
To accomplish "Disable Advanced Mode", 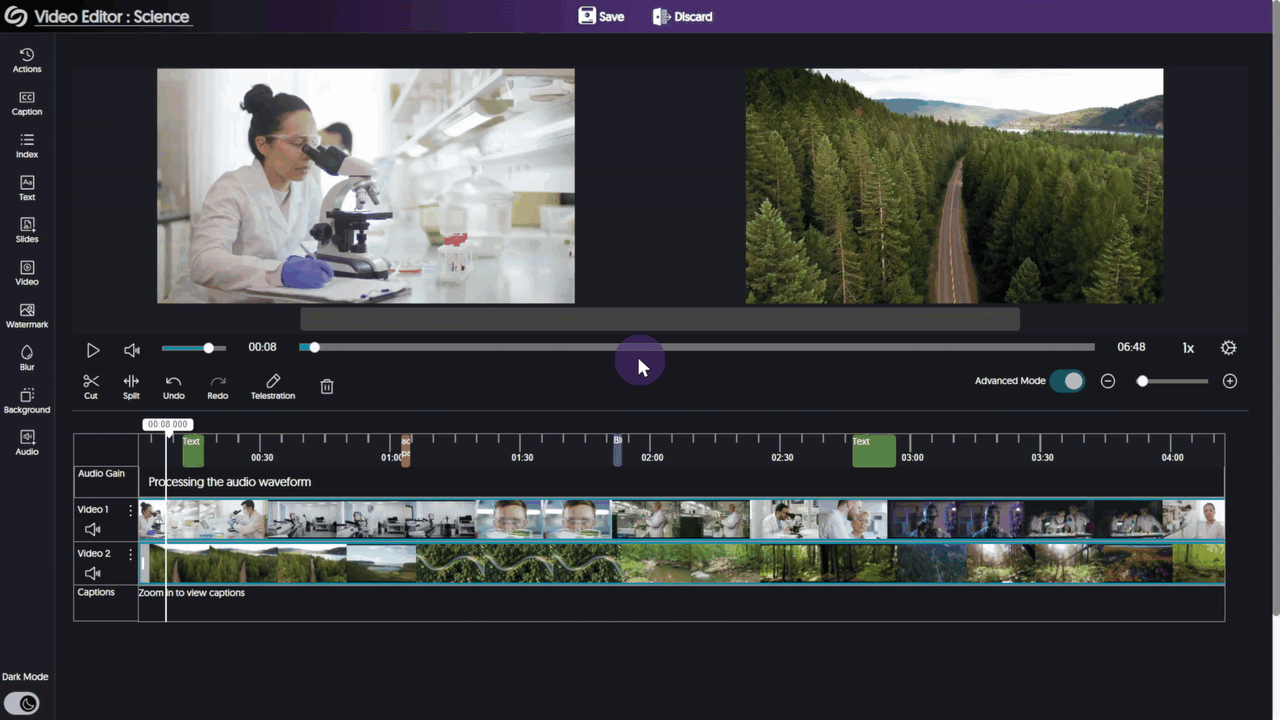I will [1067, 381].
